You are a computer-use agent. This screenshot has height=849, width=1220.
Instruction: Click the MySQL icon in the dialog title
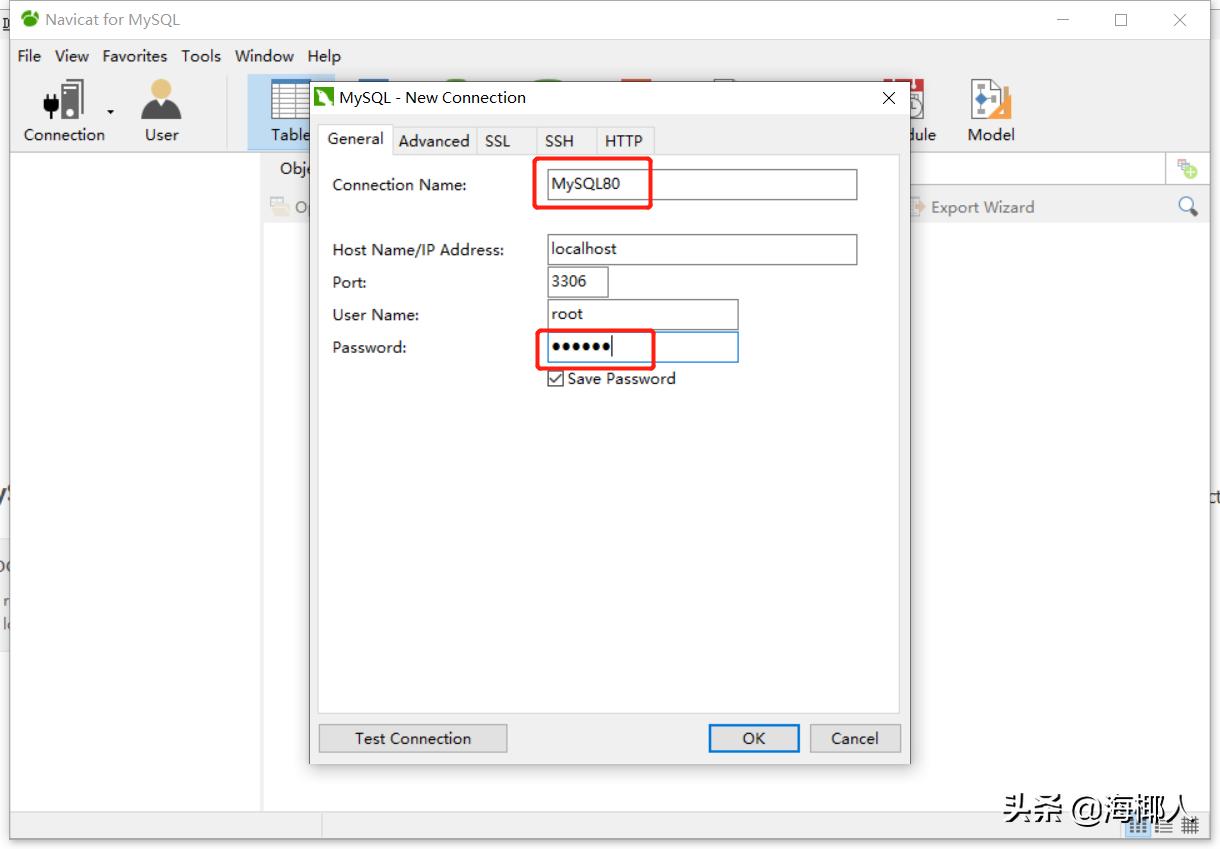coord(324,98)
